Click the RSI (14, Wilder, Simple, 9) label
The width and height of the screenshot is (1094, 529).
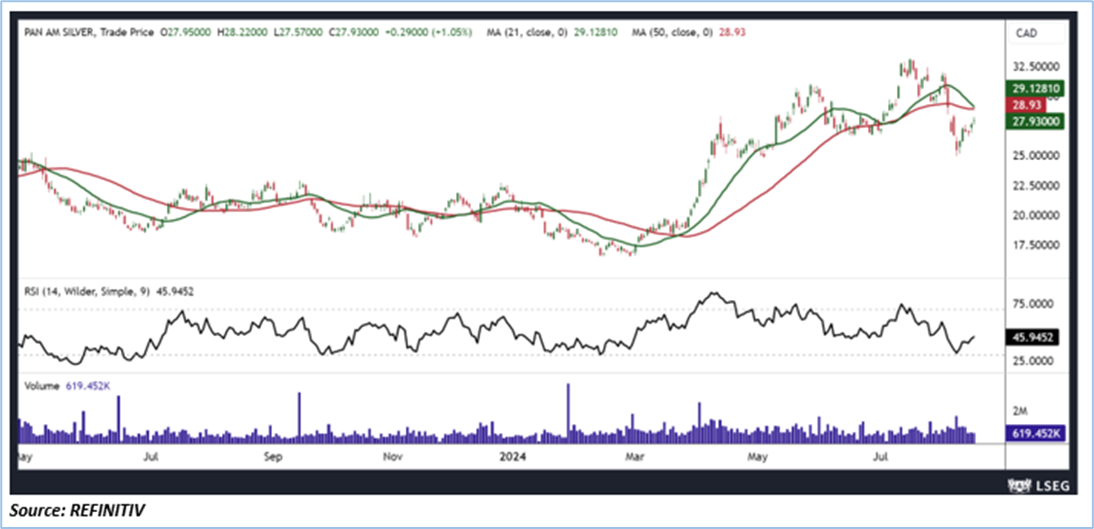click(86, 291)
